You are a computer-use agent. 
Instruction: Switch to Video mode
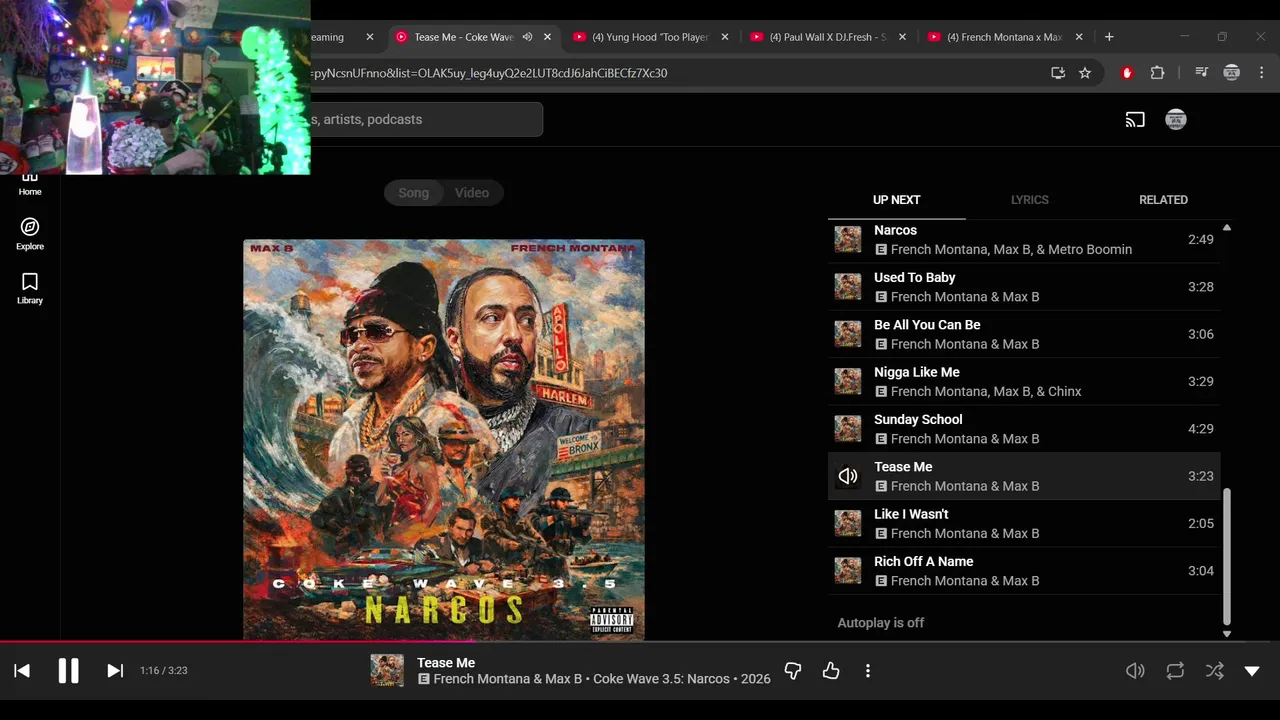(472, 193)
